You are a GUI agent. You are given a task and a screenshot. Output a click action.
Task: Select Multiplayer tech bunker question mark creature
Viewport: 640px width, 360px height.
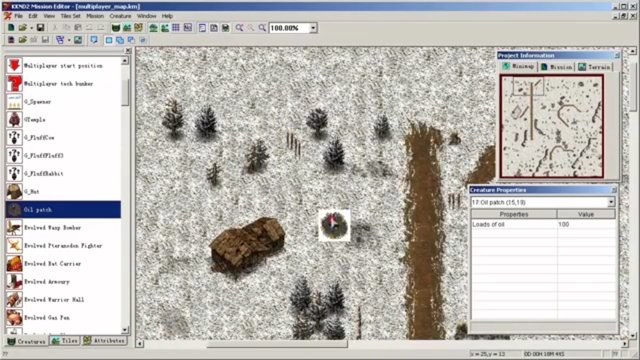click(63, 83)
